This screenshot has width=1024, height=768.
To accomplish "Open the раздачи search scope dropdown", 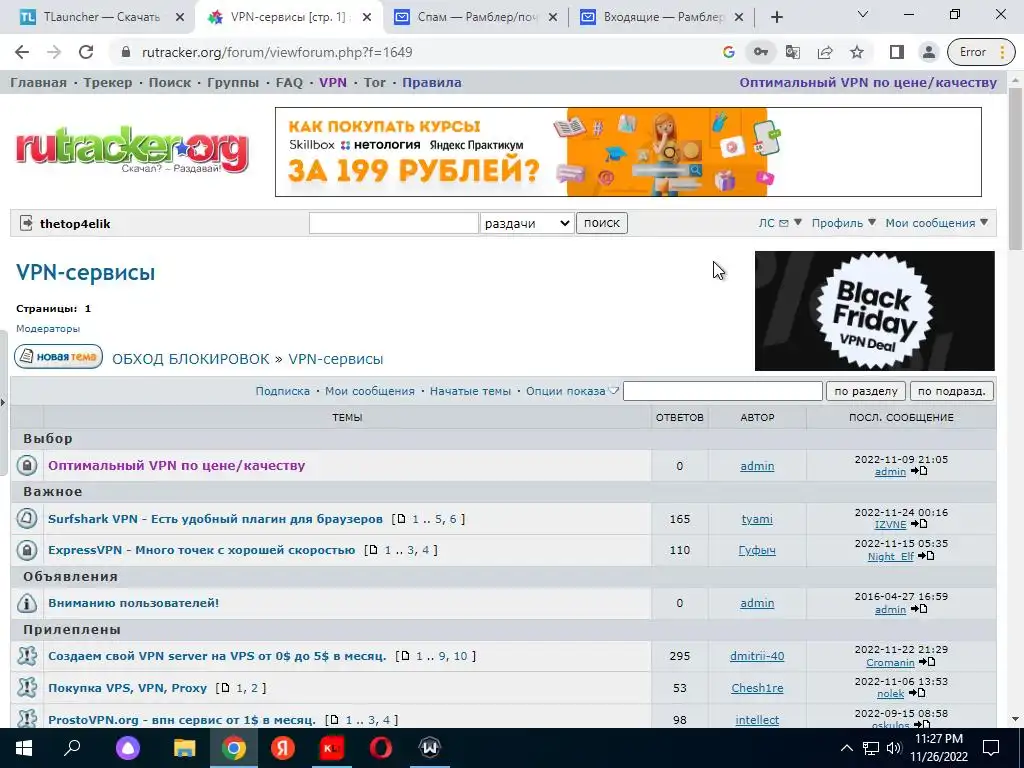I will tap(527, 223).
